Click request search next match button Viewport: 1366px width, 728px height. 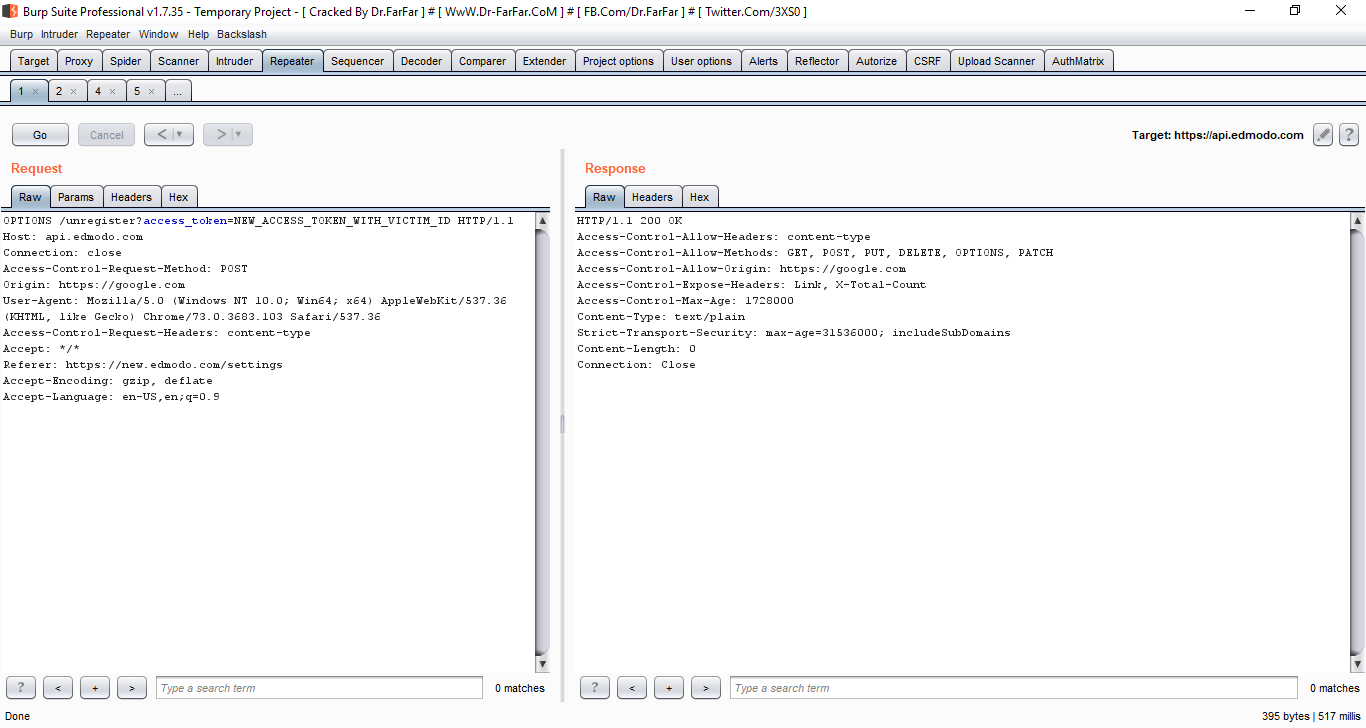click(x=132, y=688)
